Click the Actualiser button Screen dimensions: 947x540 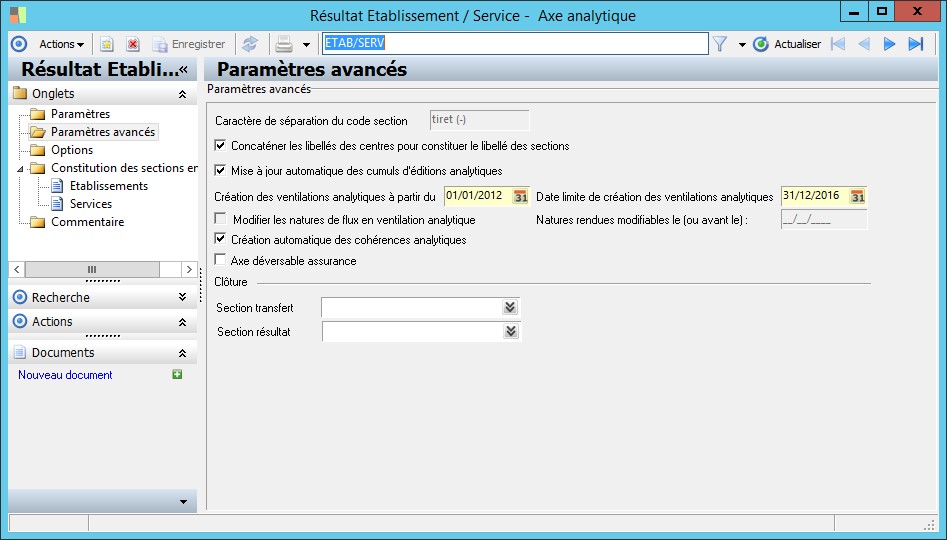tap(787, 44)
